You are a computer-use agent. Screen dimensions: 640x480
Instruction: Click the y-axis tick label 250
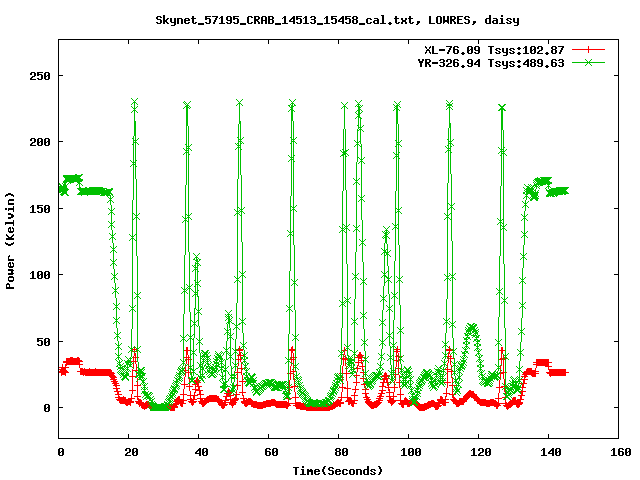pyautogui.click(x=40, y=76)
